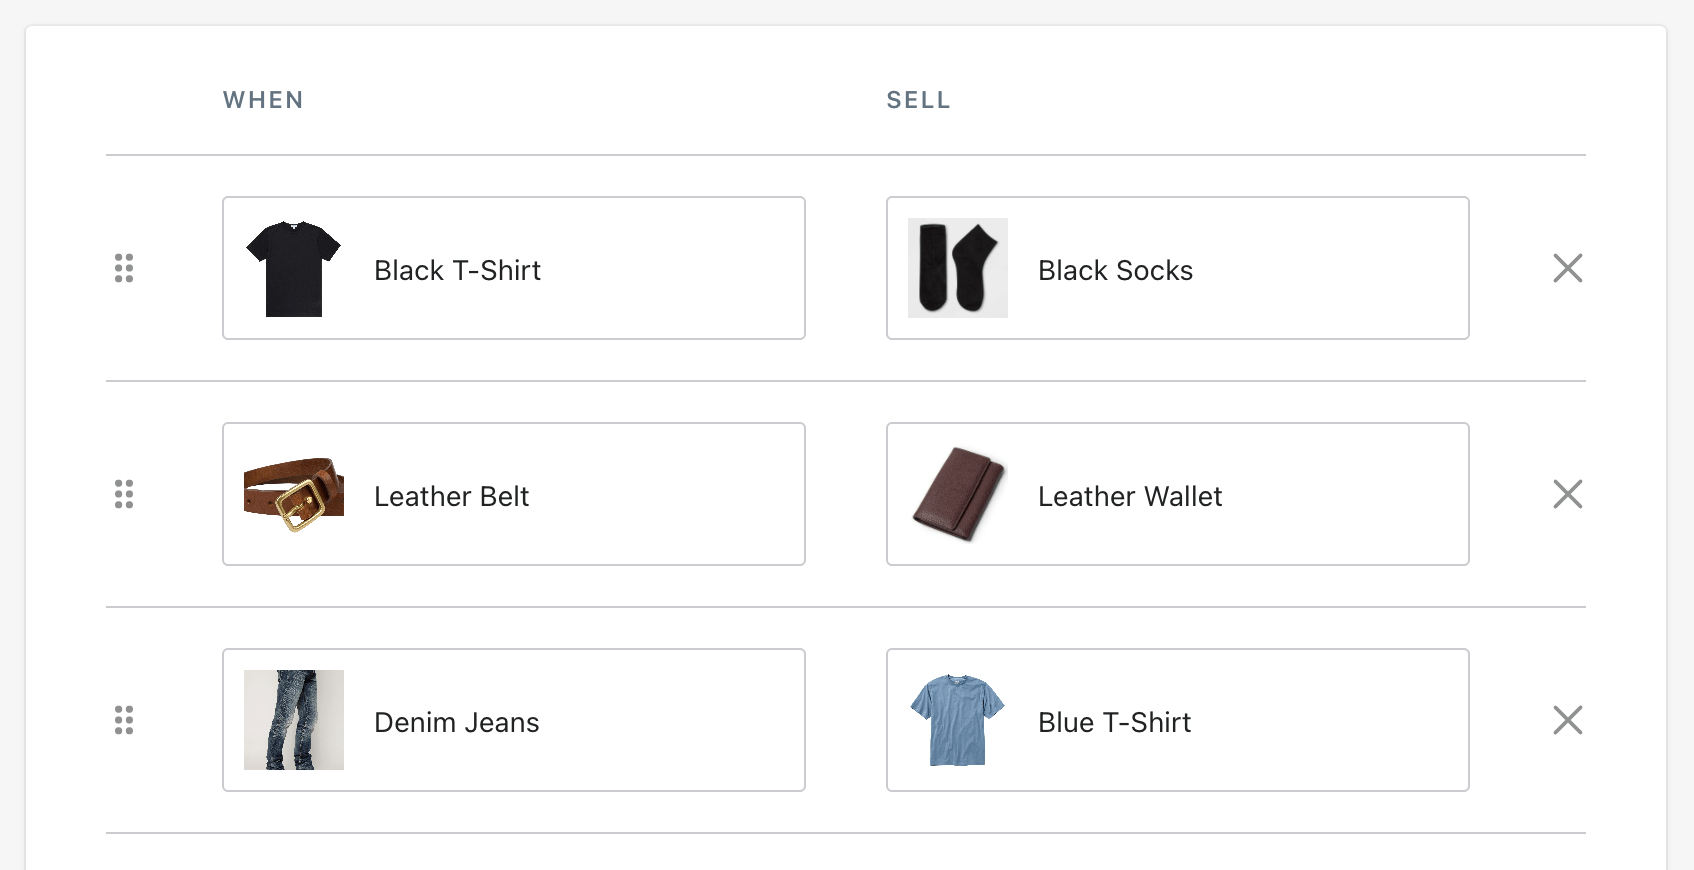1694x870 pixels.
Task: Remove the Black T-Shirt upsell row
Action: coord(1567,268)
